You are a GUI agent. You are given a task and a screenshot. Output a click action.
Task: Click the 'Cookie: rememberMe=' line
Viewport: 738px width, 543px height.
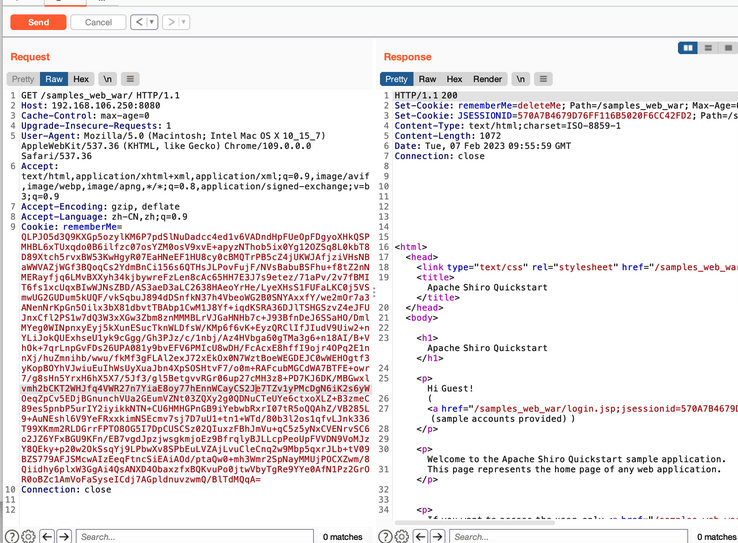72,227
